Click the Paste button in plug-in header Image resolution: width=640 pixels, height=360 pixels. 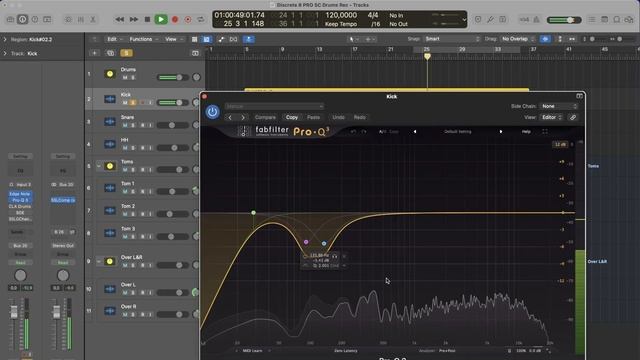pos(313,117)
